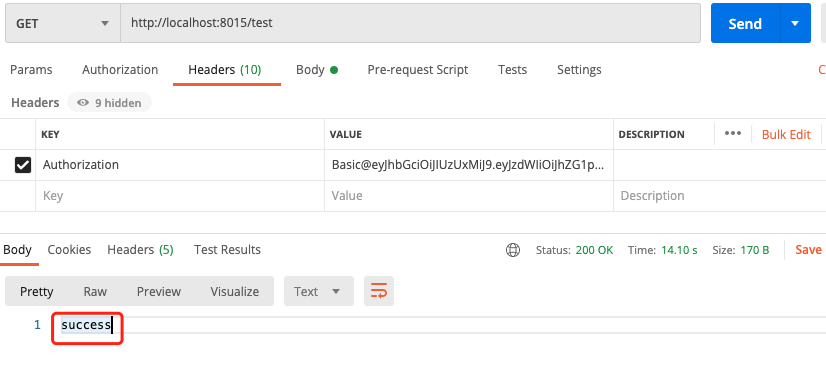The height and width of the screenshot is (378, 826).
Task: Open the request Settings tab
Action: point(579,70)
